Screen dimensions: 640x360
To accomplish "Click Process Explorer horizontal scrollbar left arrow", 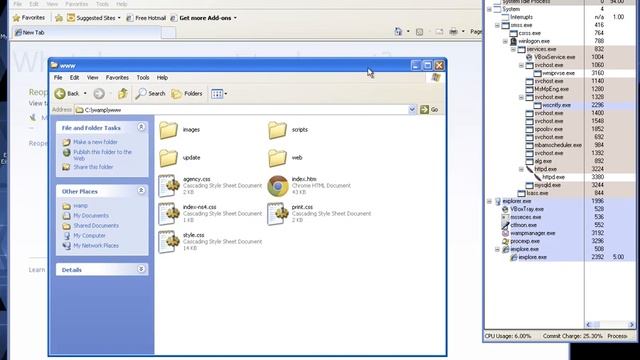I will coord(589,324).
